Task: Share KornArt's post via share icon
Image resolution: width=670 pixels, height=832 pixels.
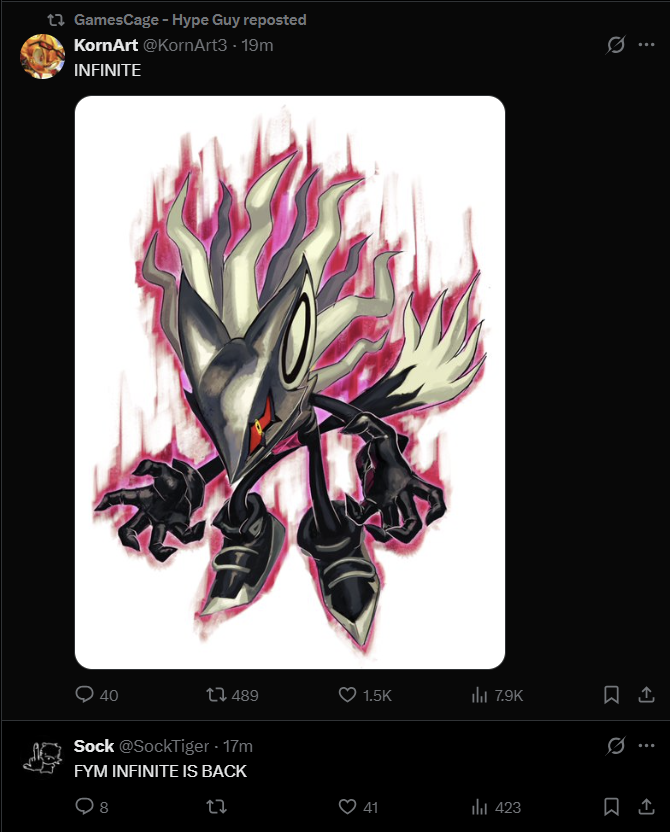Action: (x=646, y=695)
